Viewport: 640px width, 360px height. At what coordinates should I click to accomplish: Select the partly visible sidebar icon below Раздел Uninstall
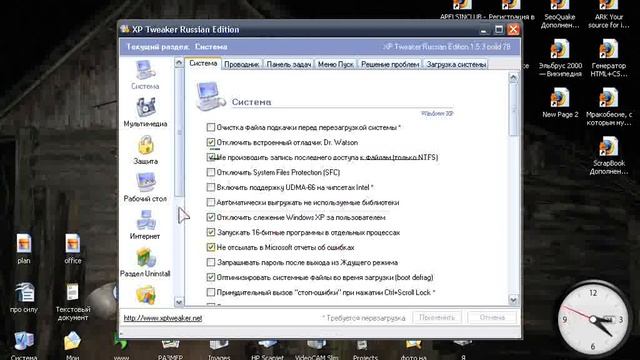(x=146, y=295)
